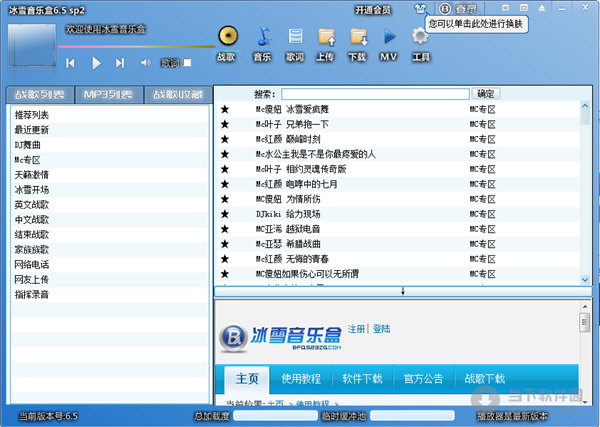This screenshot has width=600, height=427.
Task: Select DJ舞曲 category
Action: (28, 145)
